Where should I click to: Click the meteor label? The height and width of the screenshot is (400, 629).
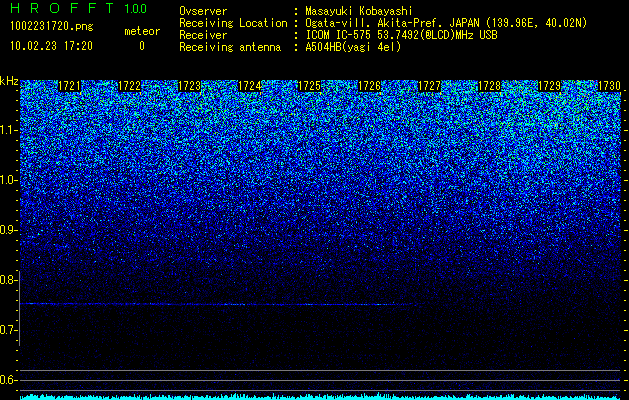[x=142, y=31]
